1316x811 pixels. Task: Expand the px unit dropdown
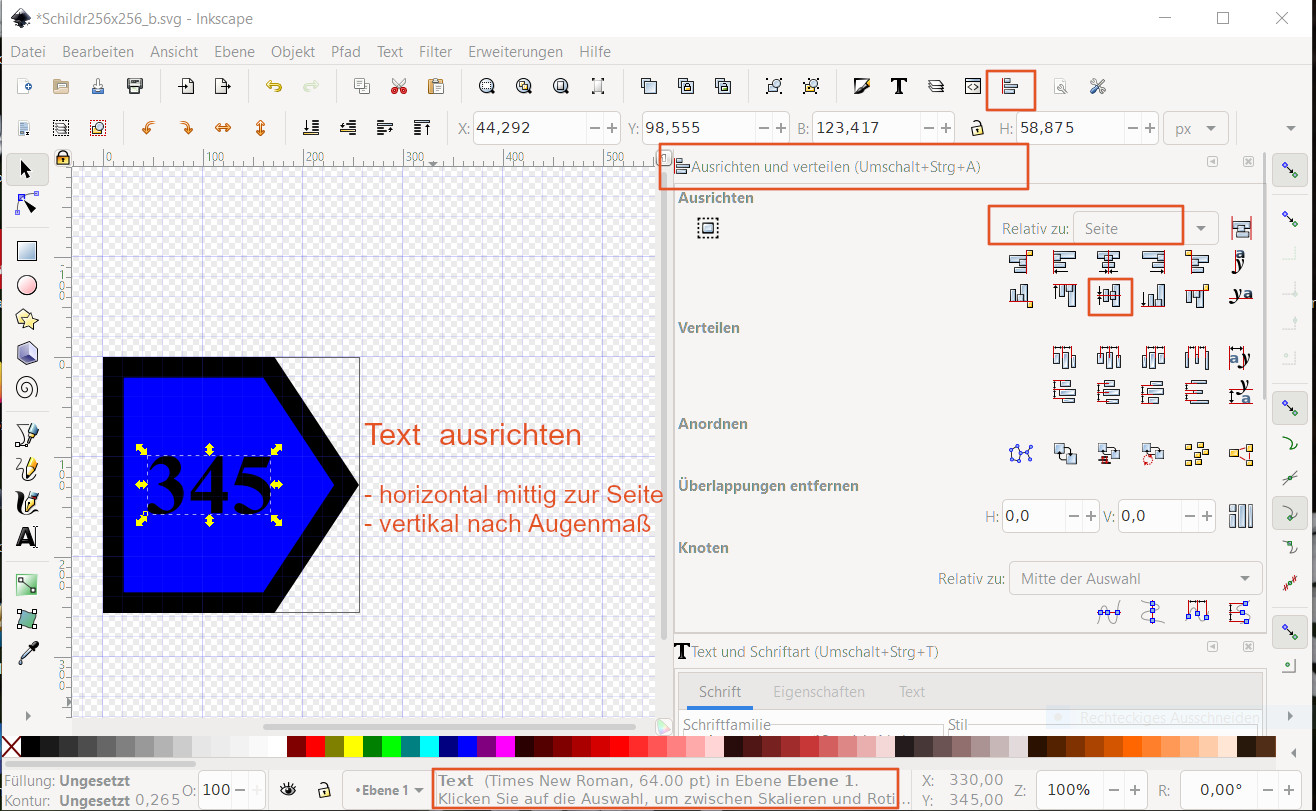(x=1195, y=129)
